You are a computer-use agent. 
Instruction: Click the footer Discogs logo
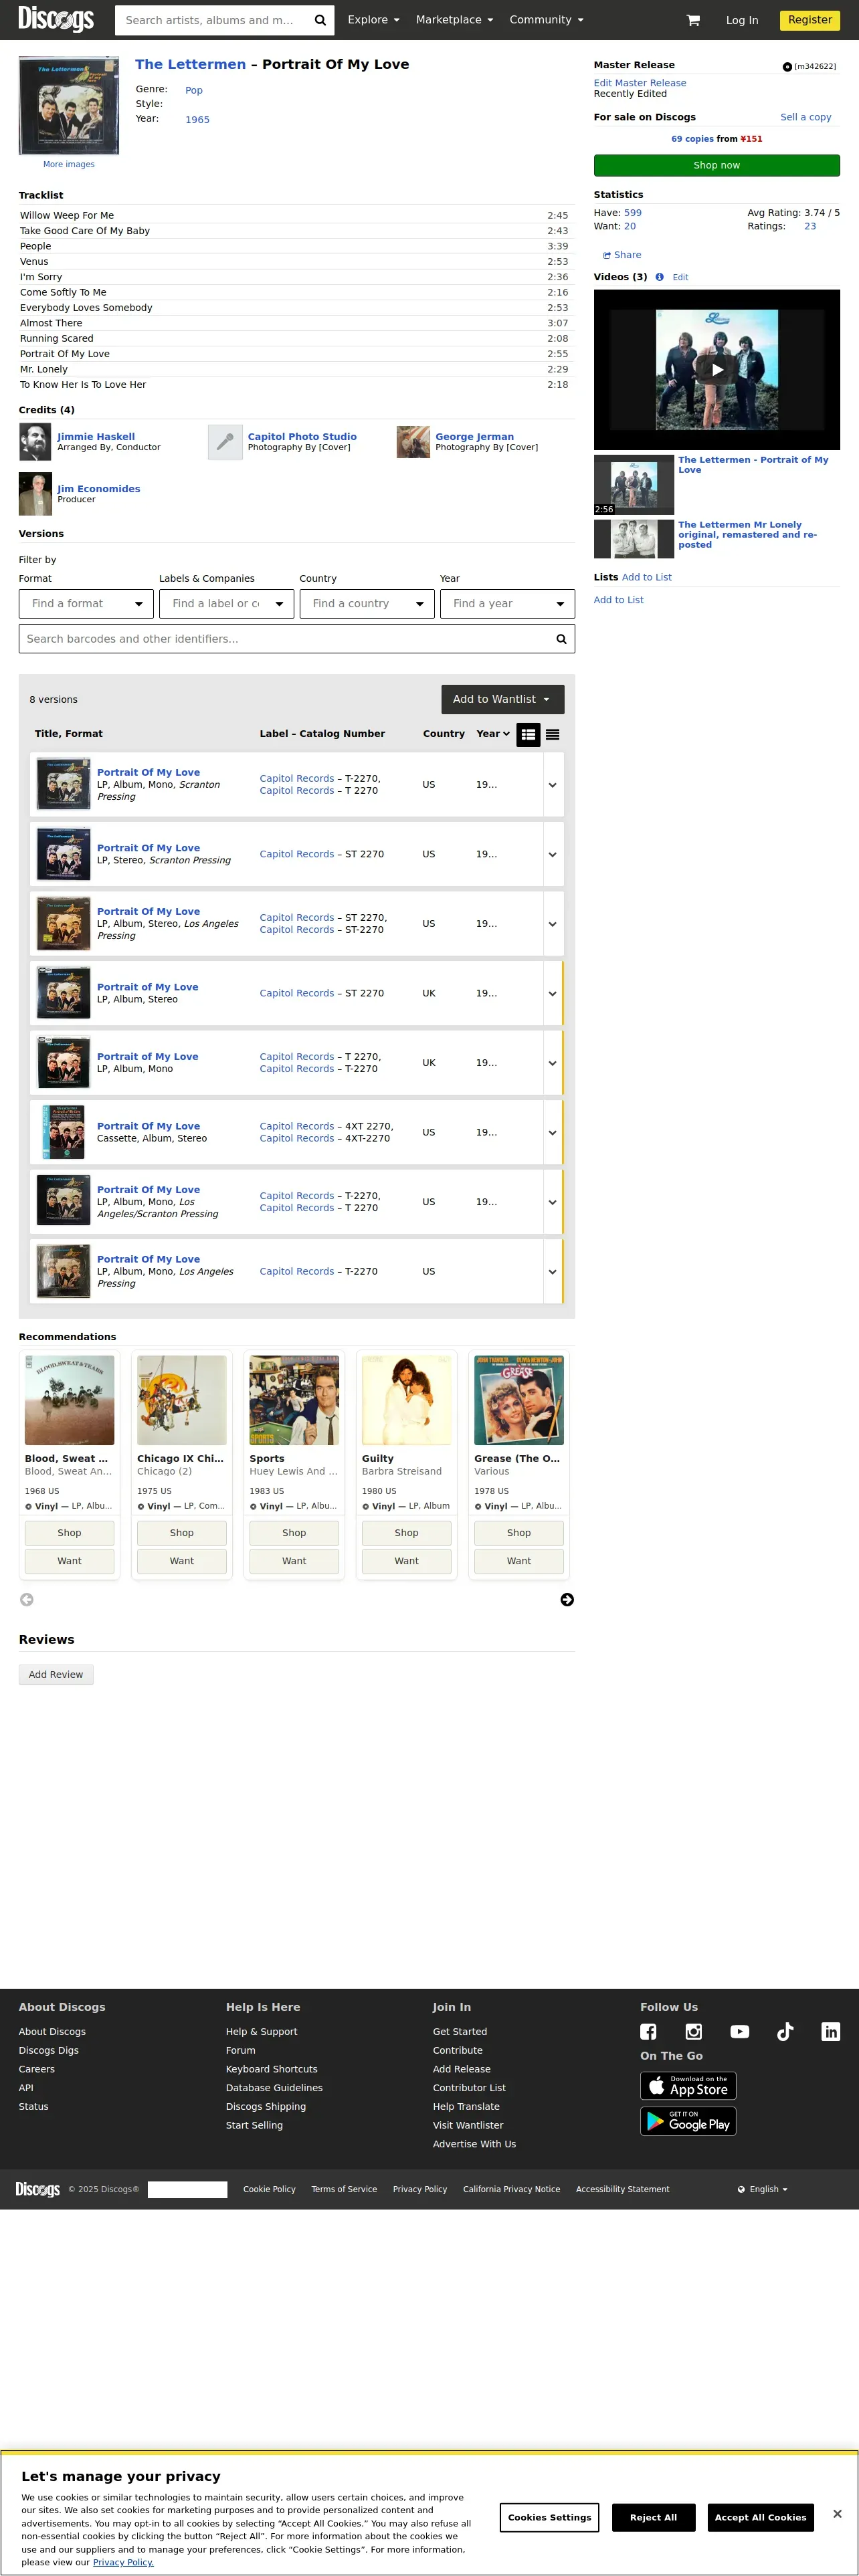click(38, 2189)
